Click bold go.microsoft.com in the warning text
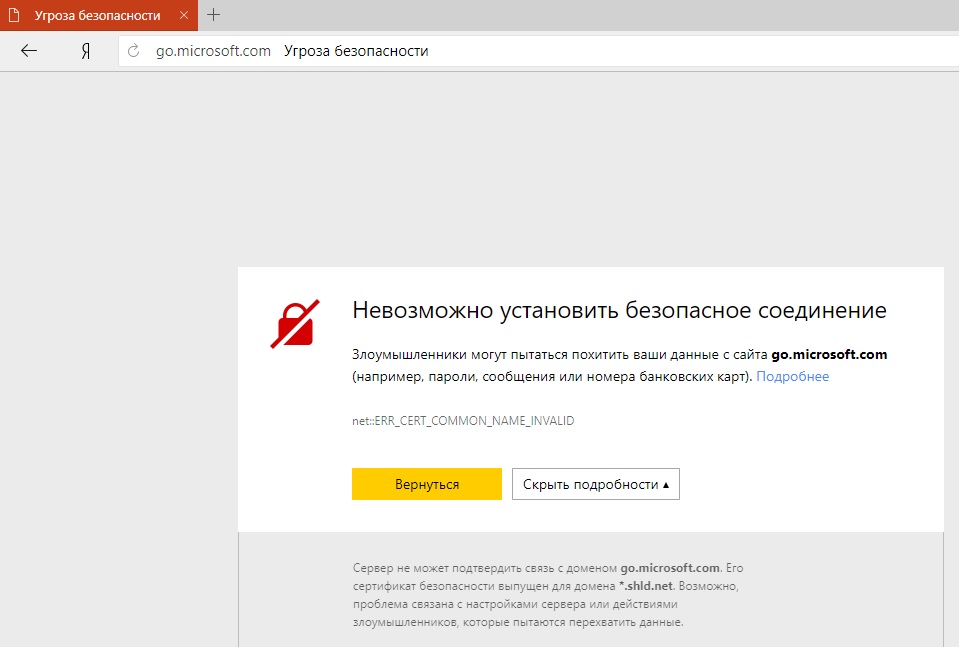Viewport: 959px width, 647px height. 829,354
